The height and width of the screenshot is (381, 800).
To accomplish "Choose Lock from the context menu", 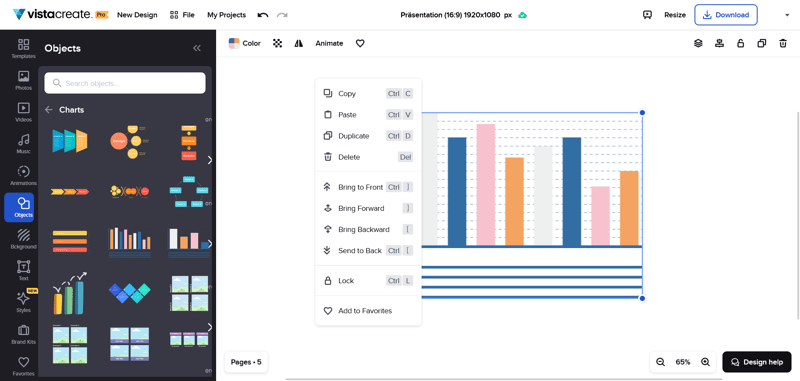I will [x=368, y=281].
